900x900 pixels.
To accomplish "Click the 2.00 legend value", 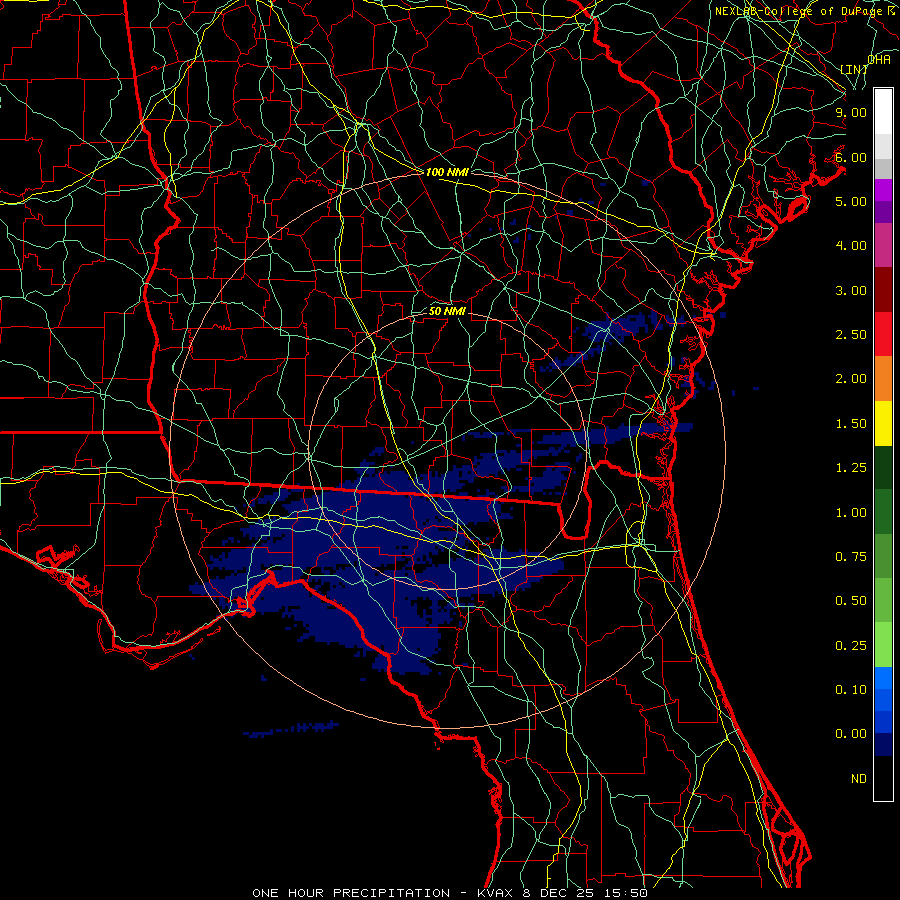I will (851, 379).
